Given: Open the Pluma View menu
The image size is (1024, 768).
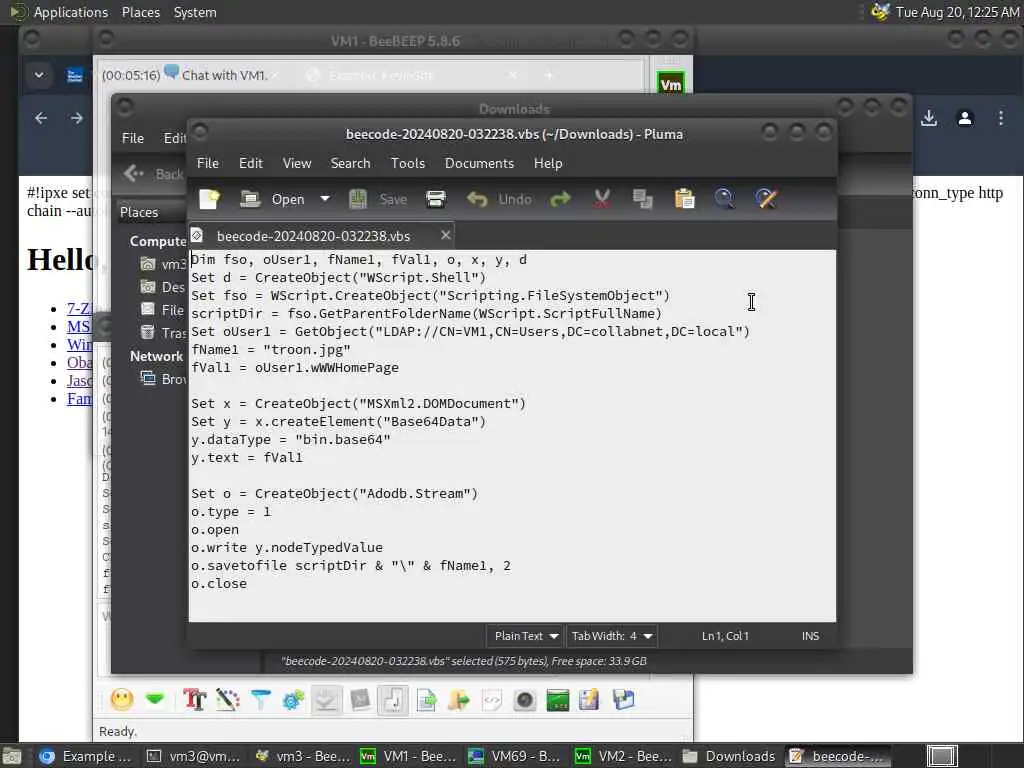Looking at the screenshot, I should pyautogui.click(x=296, y=163).
